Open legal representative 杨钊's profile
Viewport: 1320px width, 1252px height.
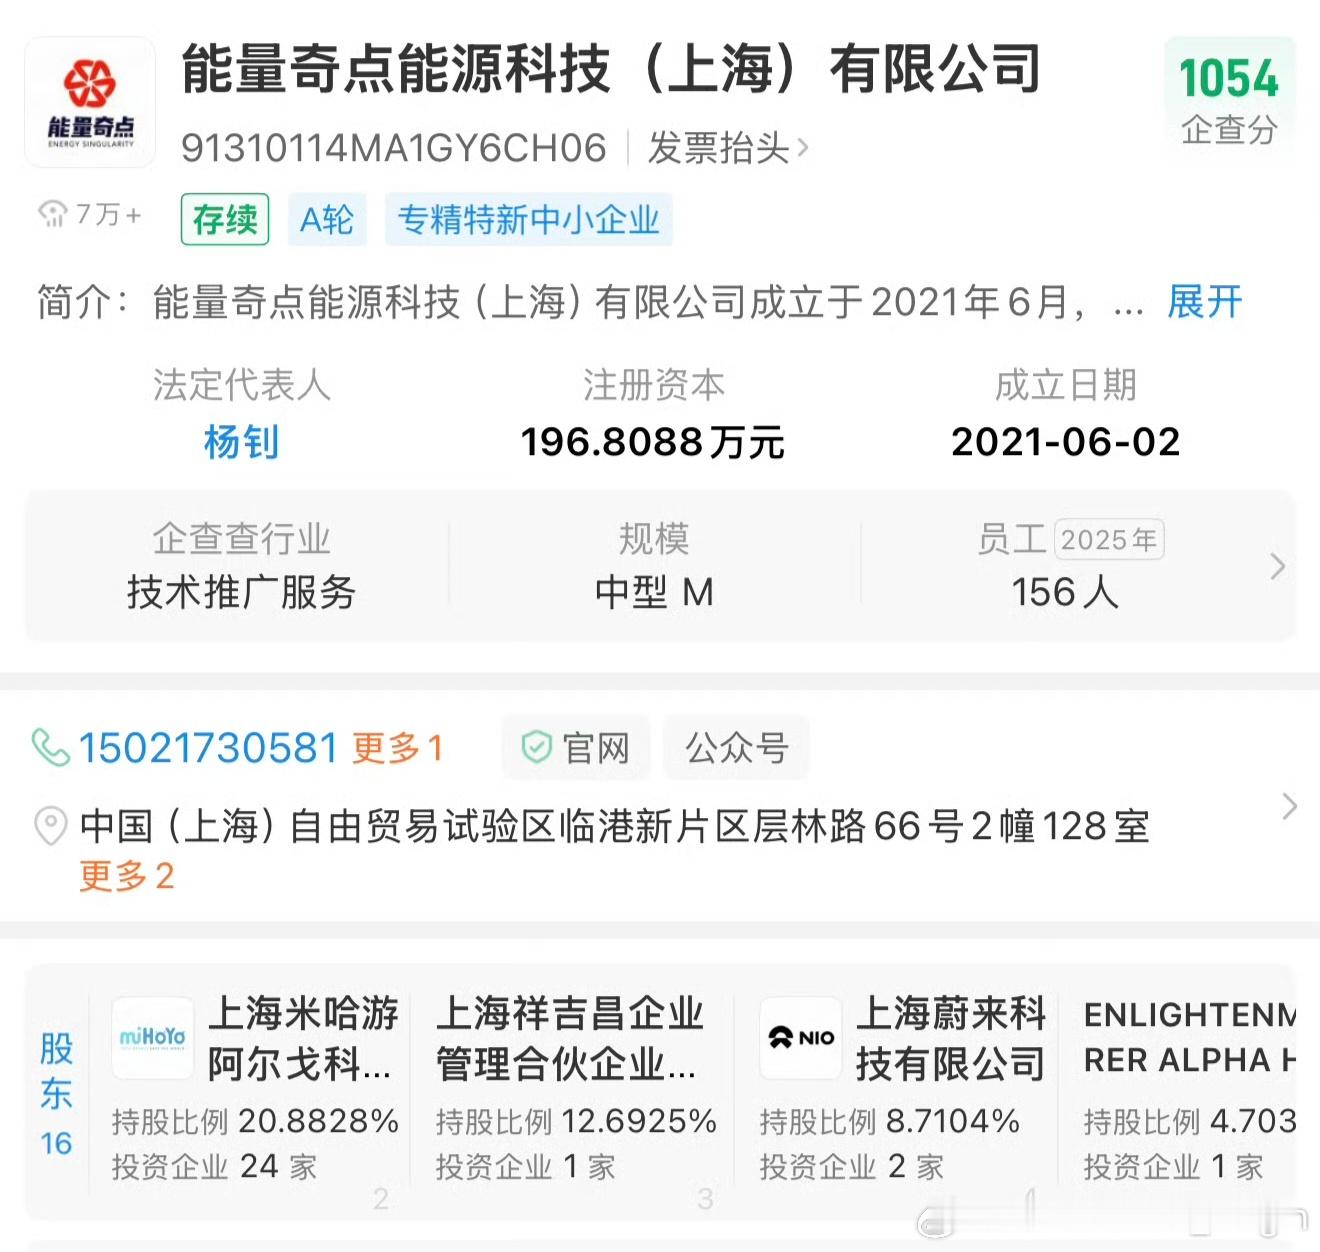coord(241,442)
